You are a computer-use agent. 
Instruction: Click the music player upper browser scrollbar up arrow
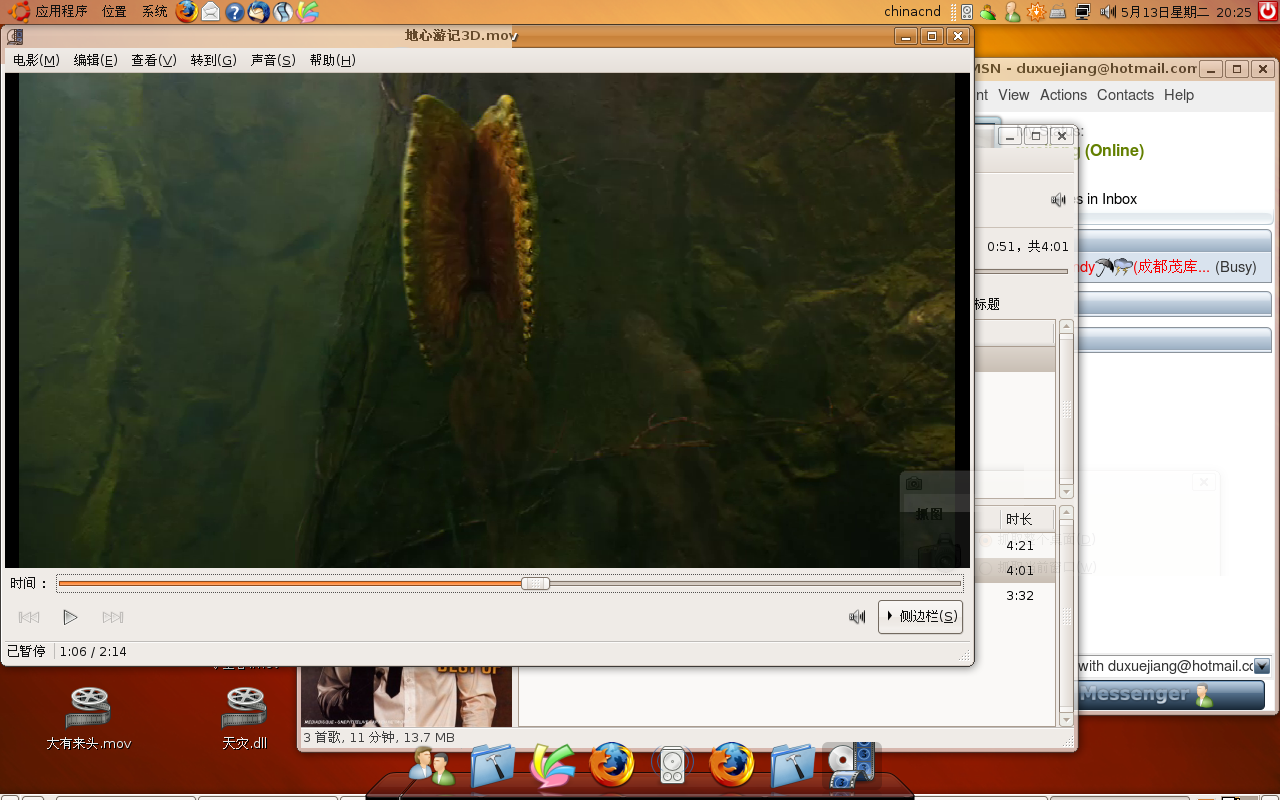coord(1066,327)
